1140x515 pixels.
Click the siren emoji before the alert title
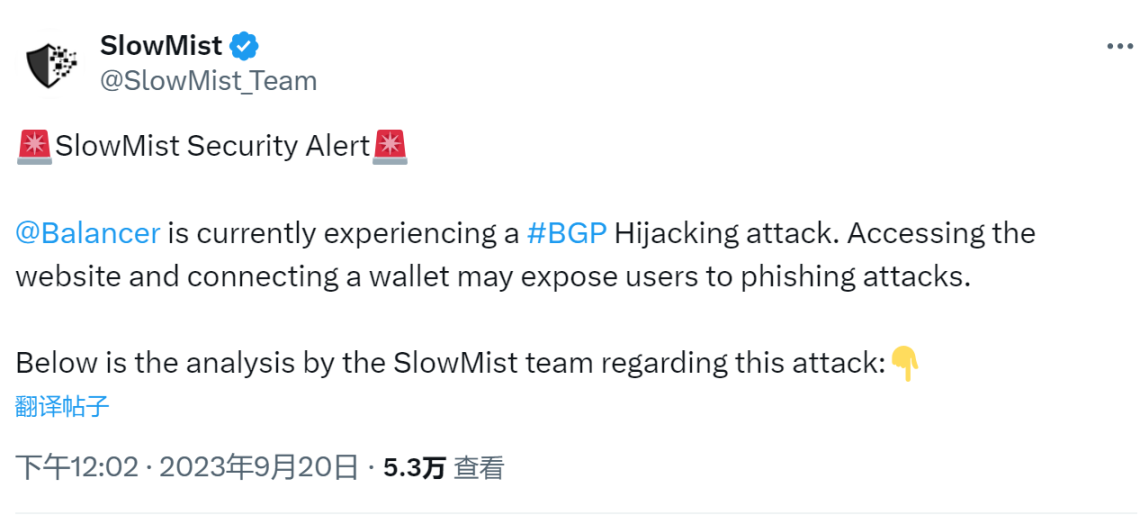[x=34, y=146]
